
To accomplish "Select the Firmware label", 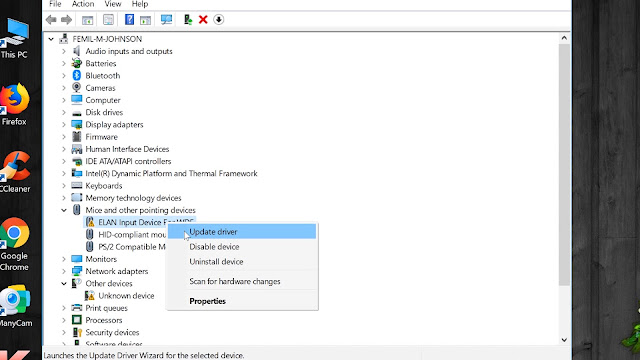I will tap(101, 137).
